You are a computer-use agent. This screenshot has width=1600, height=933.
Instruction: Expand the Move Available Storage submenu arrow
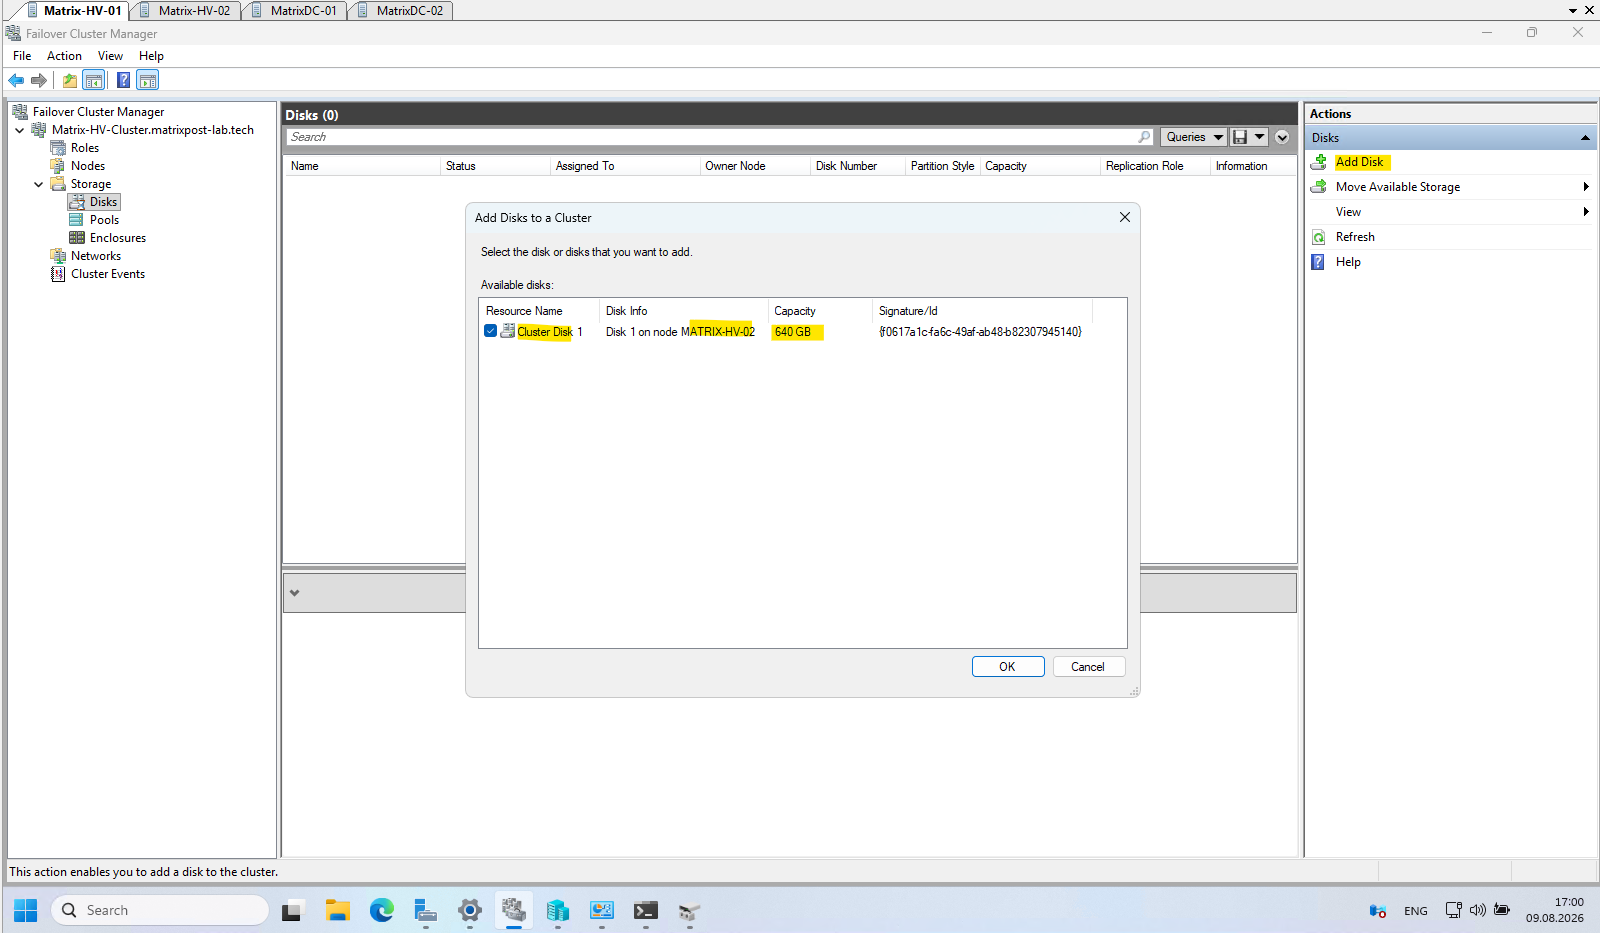(x=1586, y=187)
